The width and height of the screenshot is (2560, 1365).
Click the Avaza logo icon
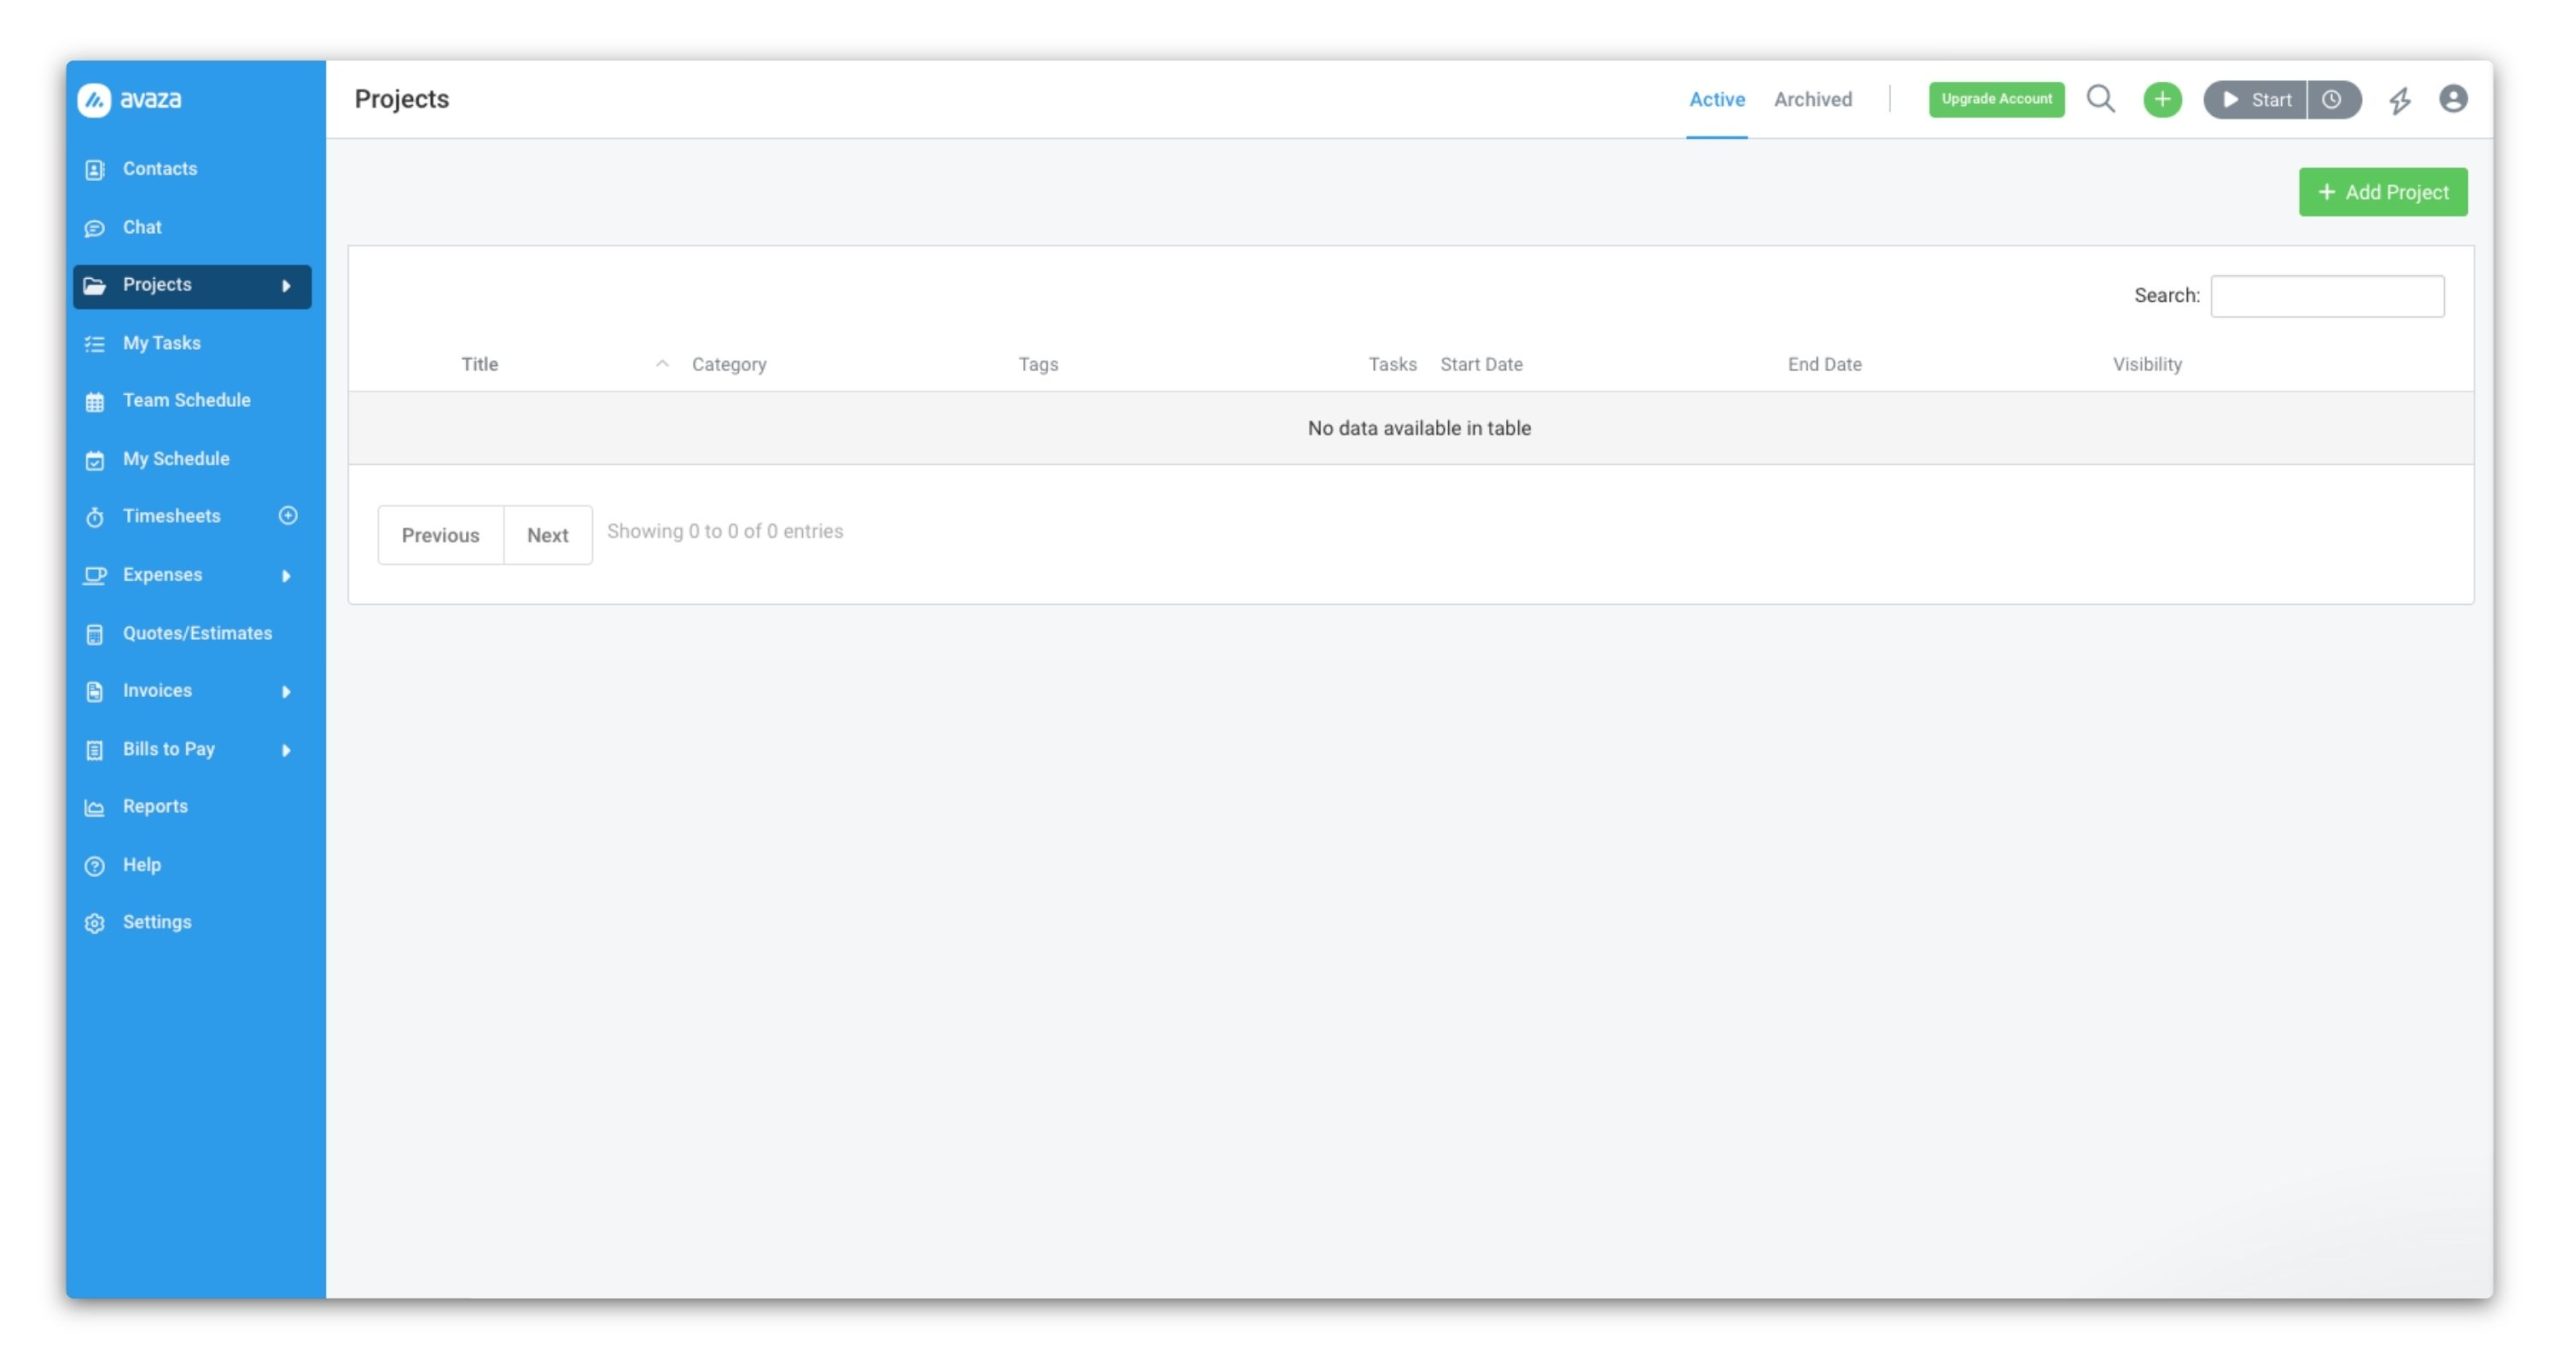[x=94, y=99]
